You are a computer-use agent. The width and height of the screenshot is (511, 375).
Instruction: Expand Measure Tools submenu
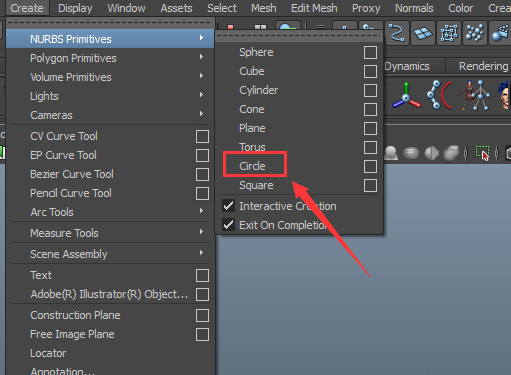pos(110,233)
